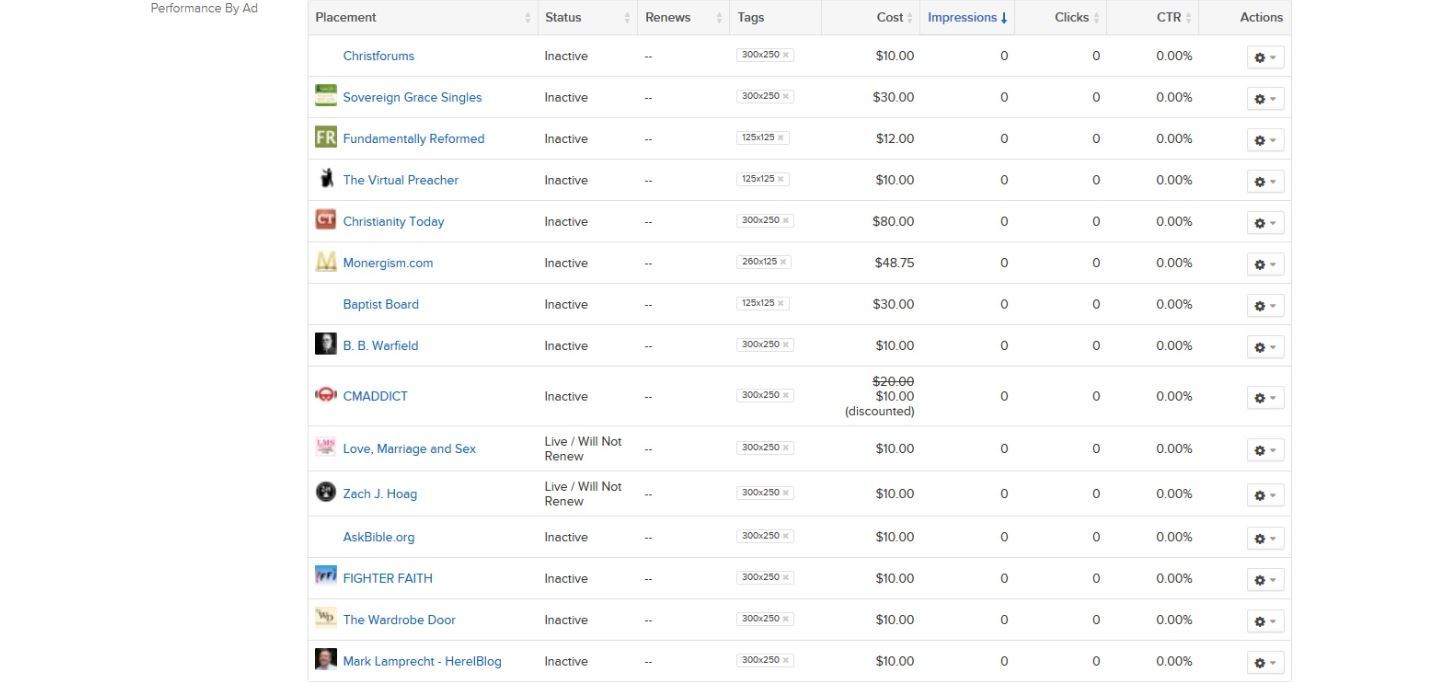1450x682 pixels.
Task: Remove the 300x250 tag on Christforums
Action: pos(786,55)
